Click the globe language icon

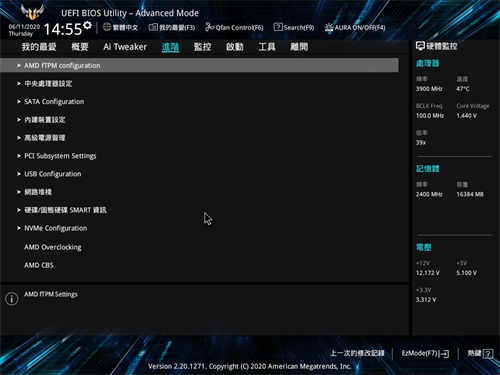[x=107, y=27]
